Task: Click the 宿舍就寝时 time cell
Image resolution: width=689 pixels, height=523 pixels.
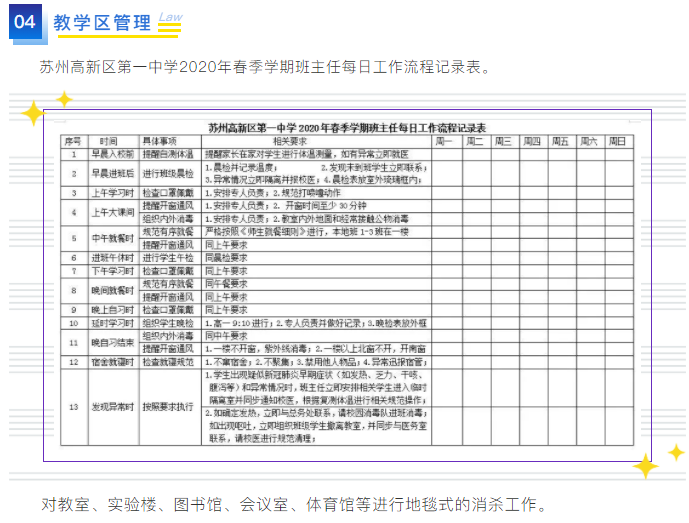Action: [113, 362]
